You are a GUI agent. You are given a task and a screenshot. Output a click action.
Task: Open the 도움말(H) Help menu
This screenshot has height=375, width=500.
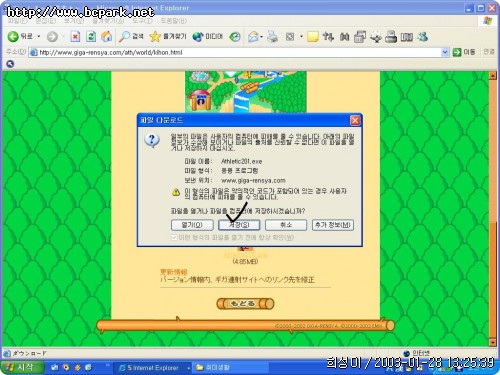(174, 21)
